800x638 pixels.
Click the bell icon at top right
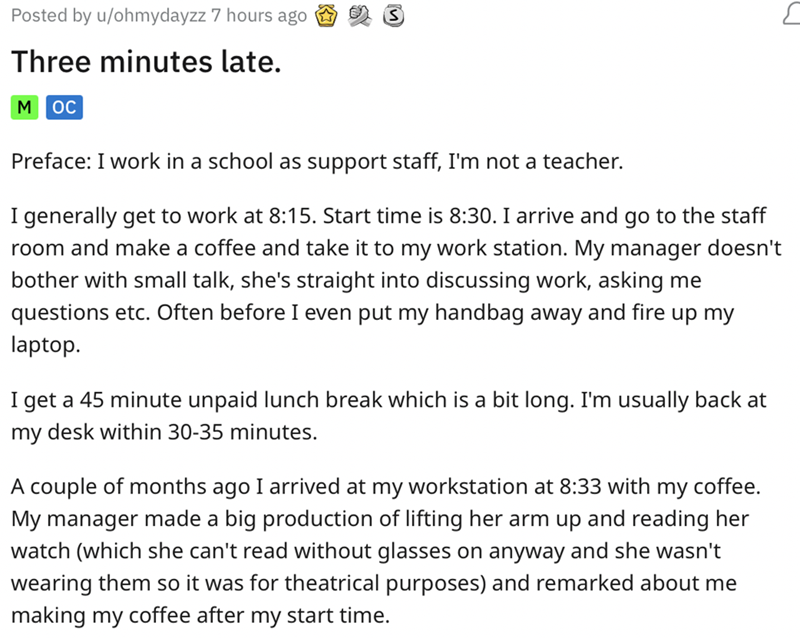[x=791, y=15]
